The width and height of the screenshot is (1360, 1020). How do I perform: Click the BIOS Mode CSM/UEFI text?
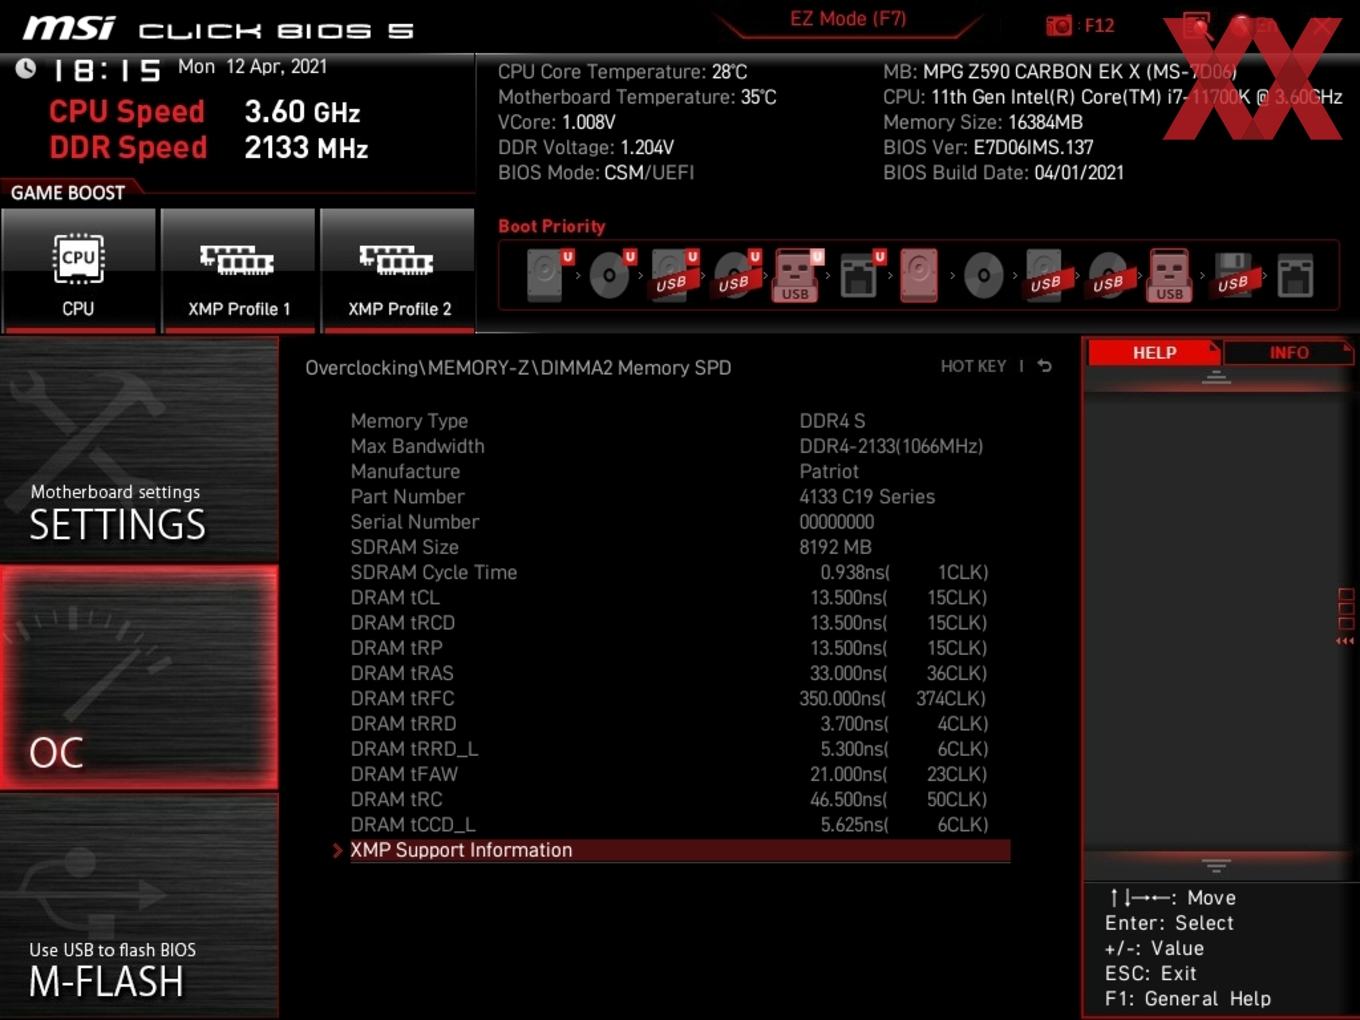click(596, 172)
